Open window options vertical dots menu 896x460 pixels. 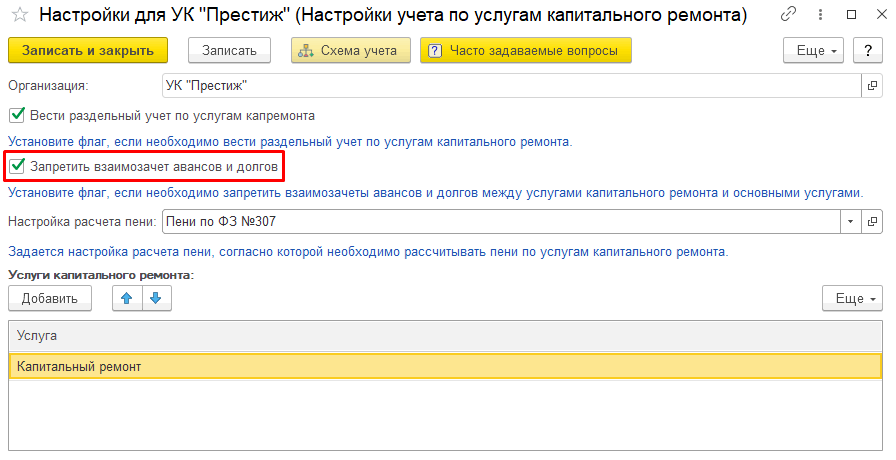[x=818, y=16]
